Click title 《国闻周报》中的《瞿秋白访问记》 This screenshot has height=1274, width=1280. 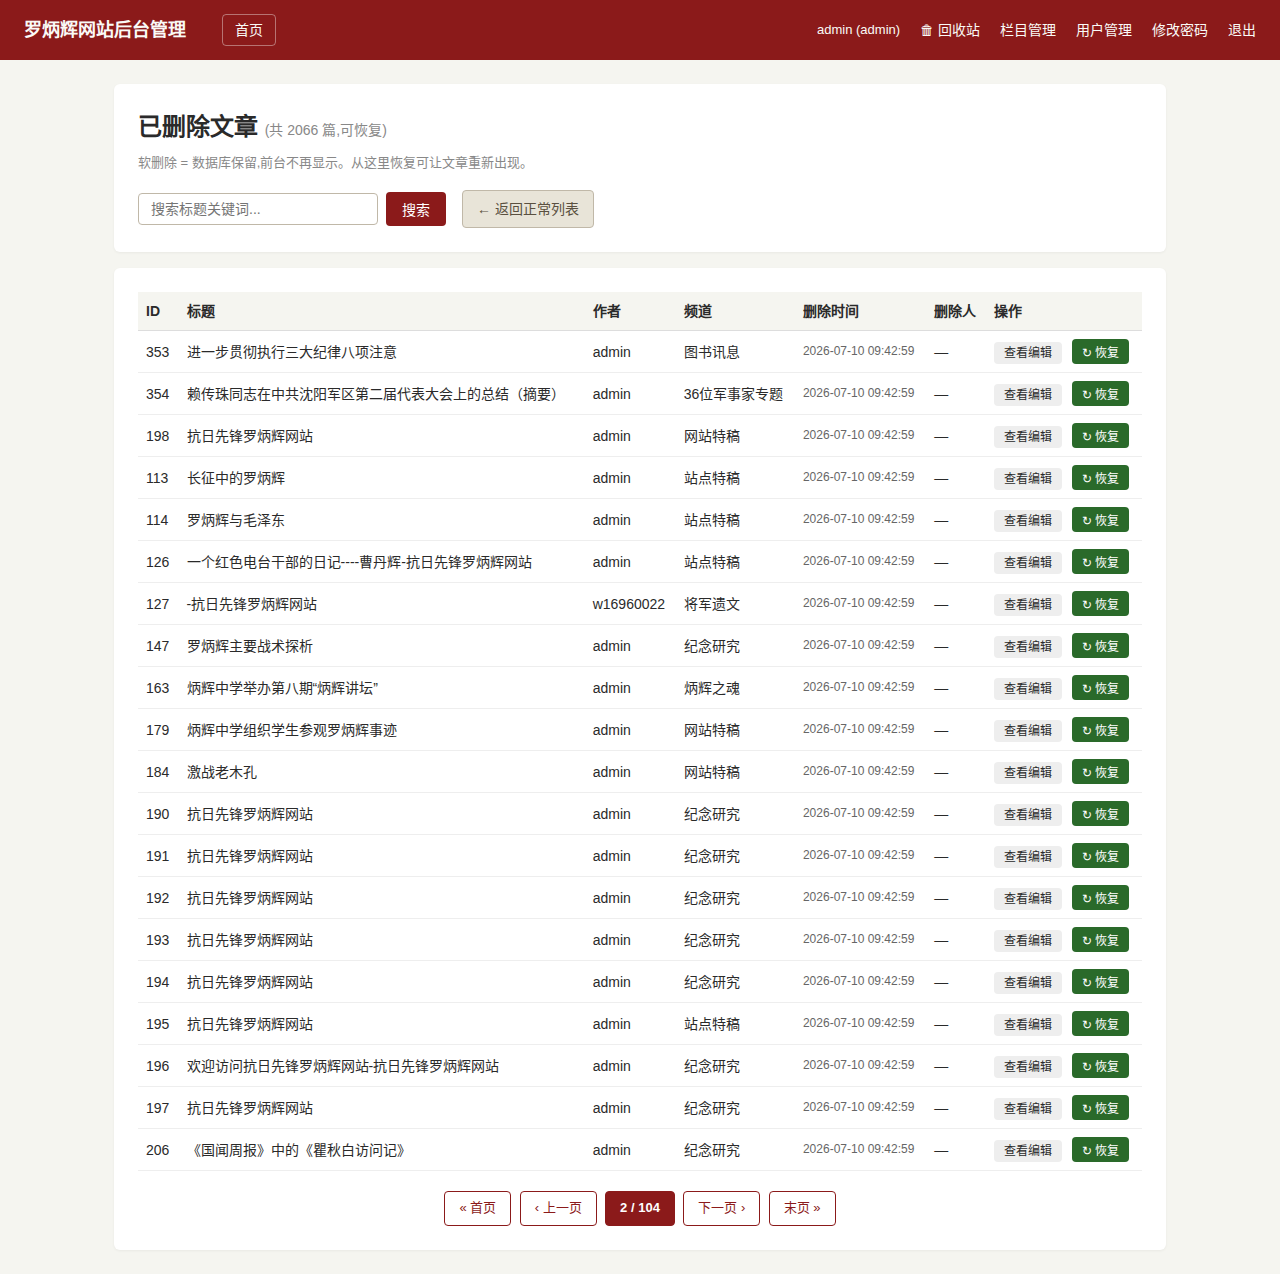pyautogui.click(x=298, y=1150)
